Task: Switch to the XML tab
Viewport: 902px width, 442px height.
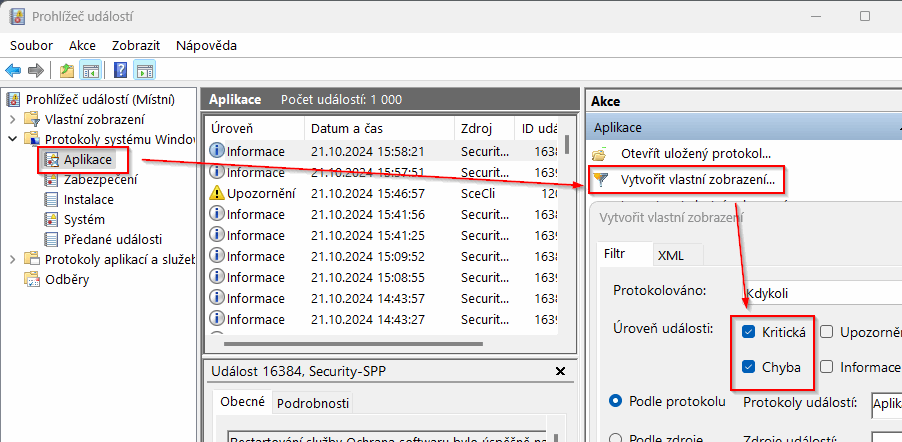Action: 670,255
